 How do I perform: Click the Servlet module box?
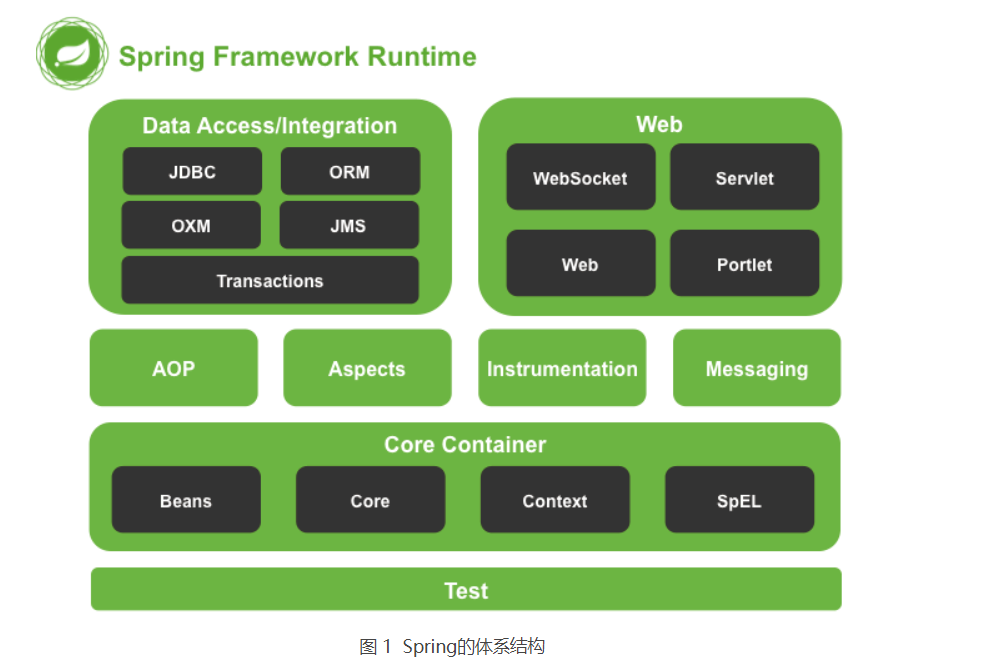pos(745,177)
